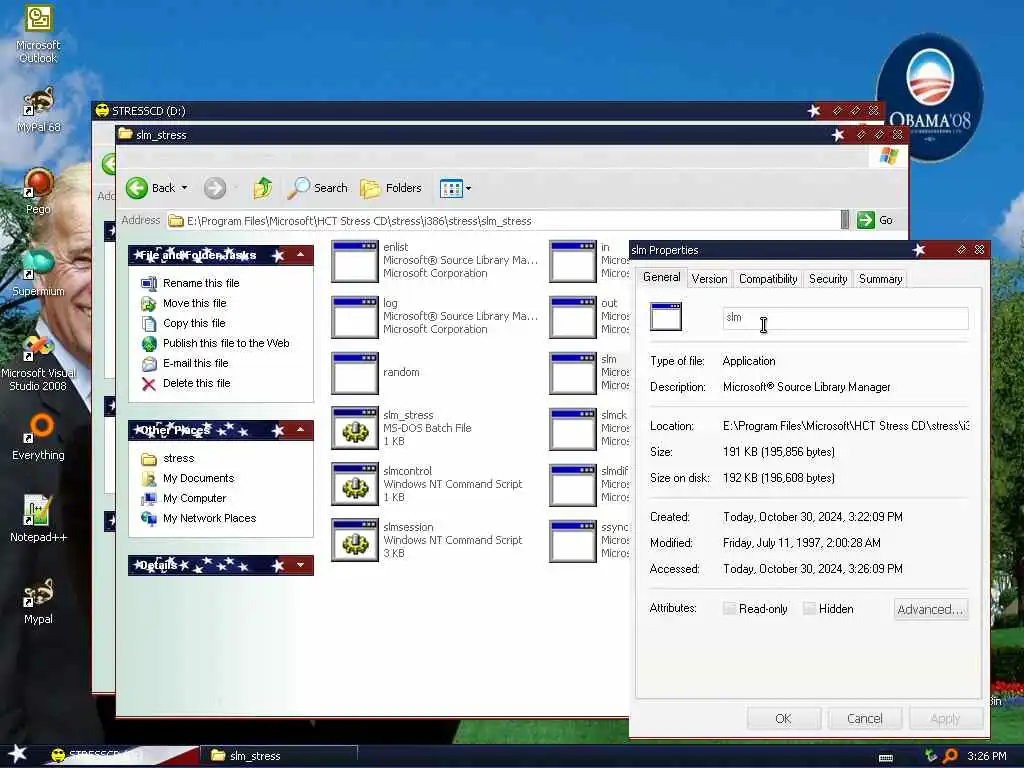Open Search in the explorer toolbar
Image resolution: width=1024 pixels, height=768 pixels.
(318, 188)
